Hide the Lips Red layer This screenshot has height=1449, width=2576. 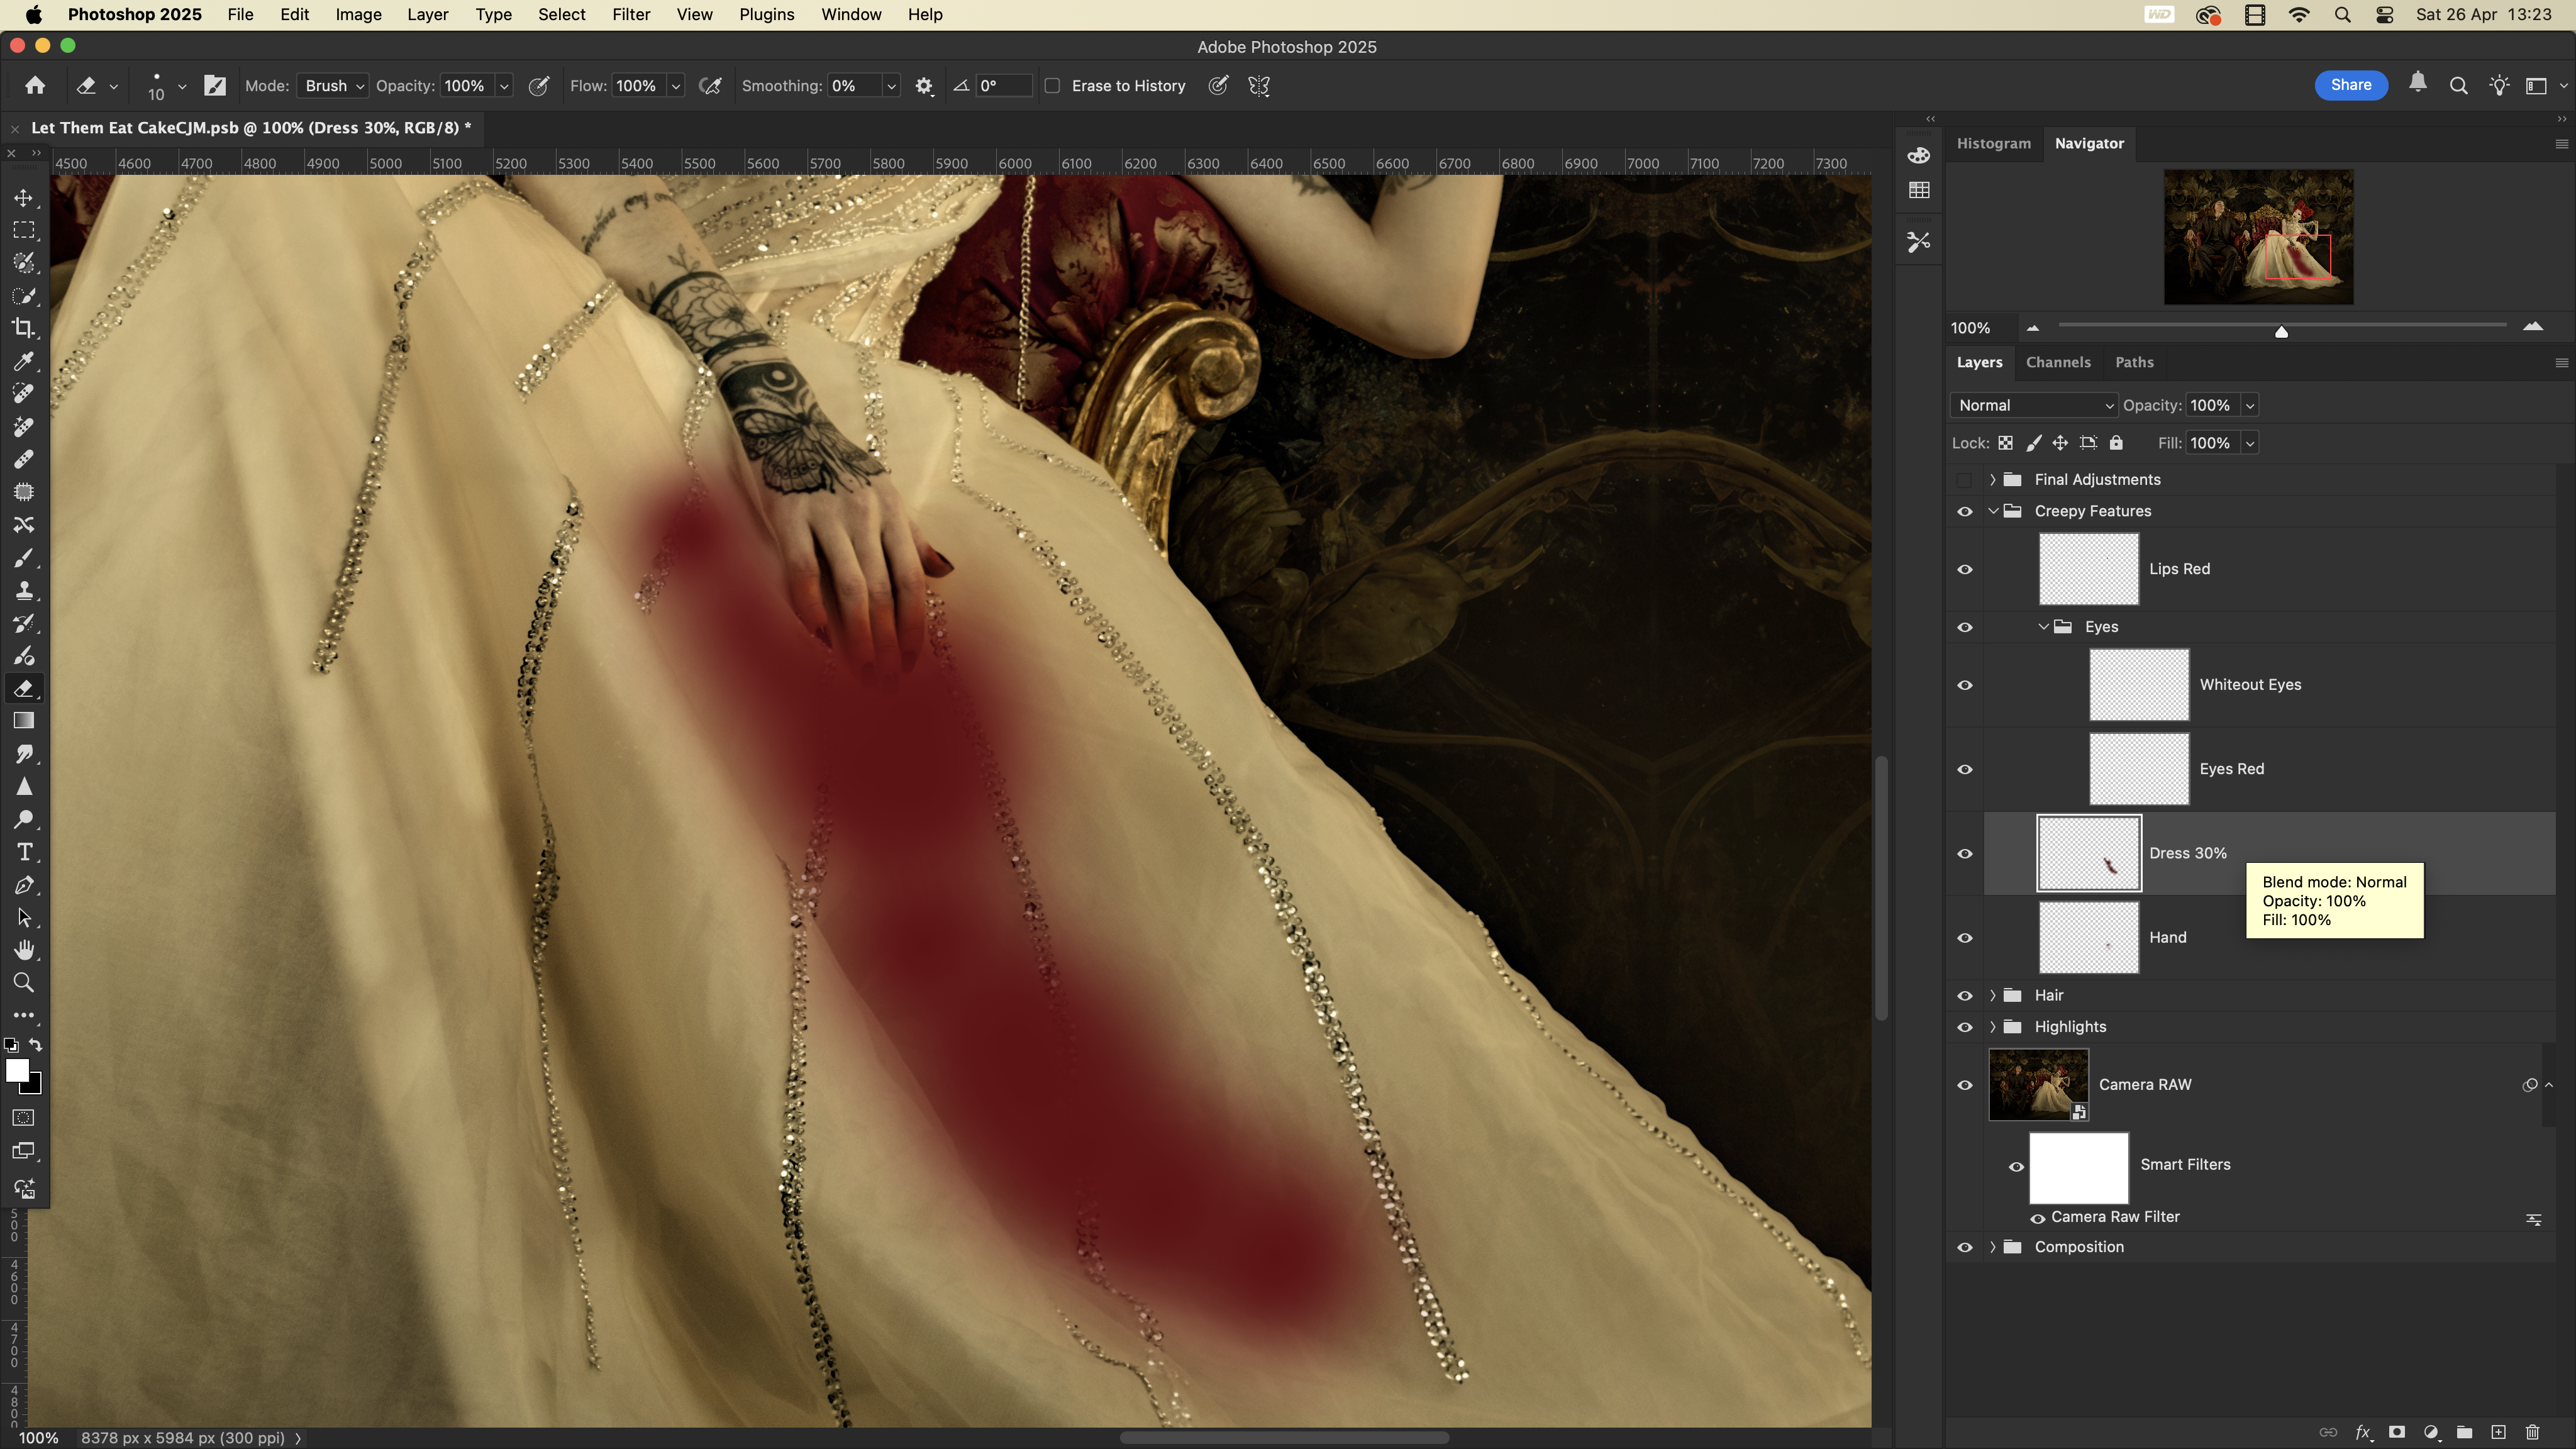point(1965,569)
